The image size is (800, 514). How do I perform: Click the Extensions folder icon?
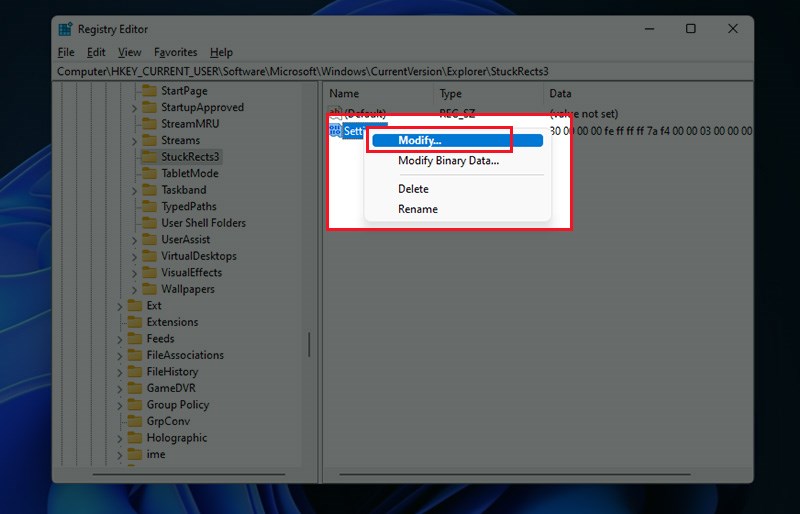(x=135, y=322)
